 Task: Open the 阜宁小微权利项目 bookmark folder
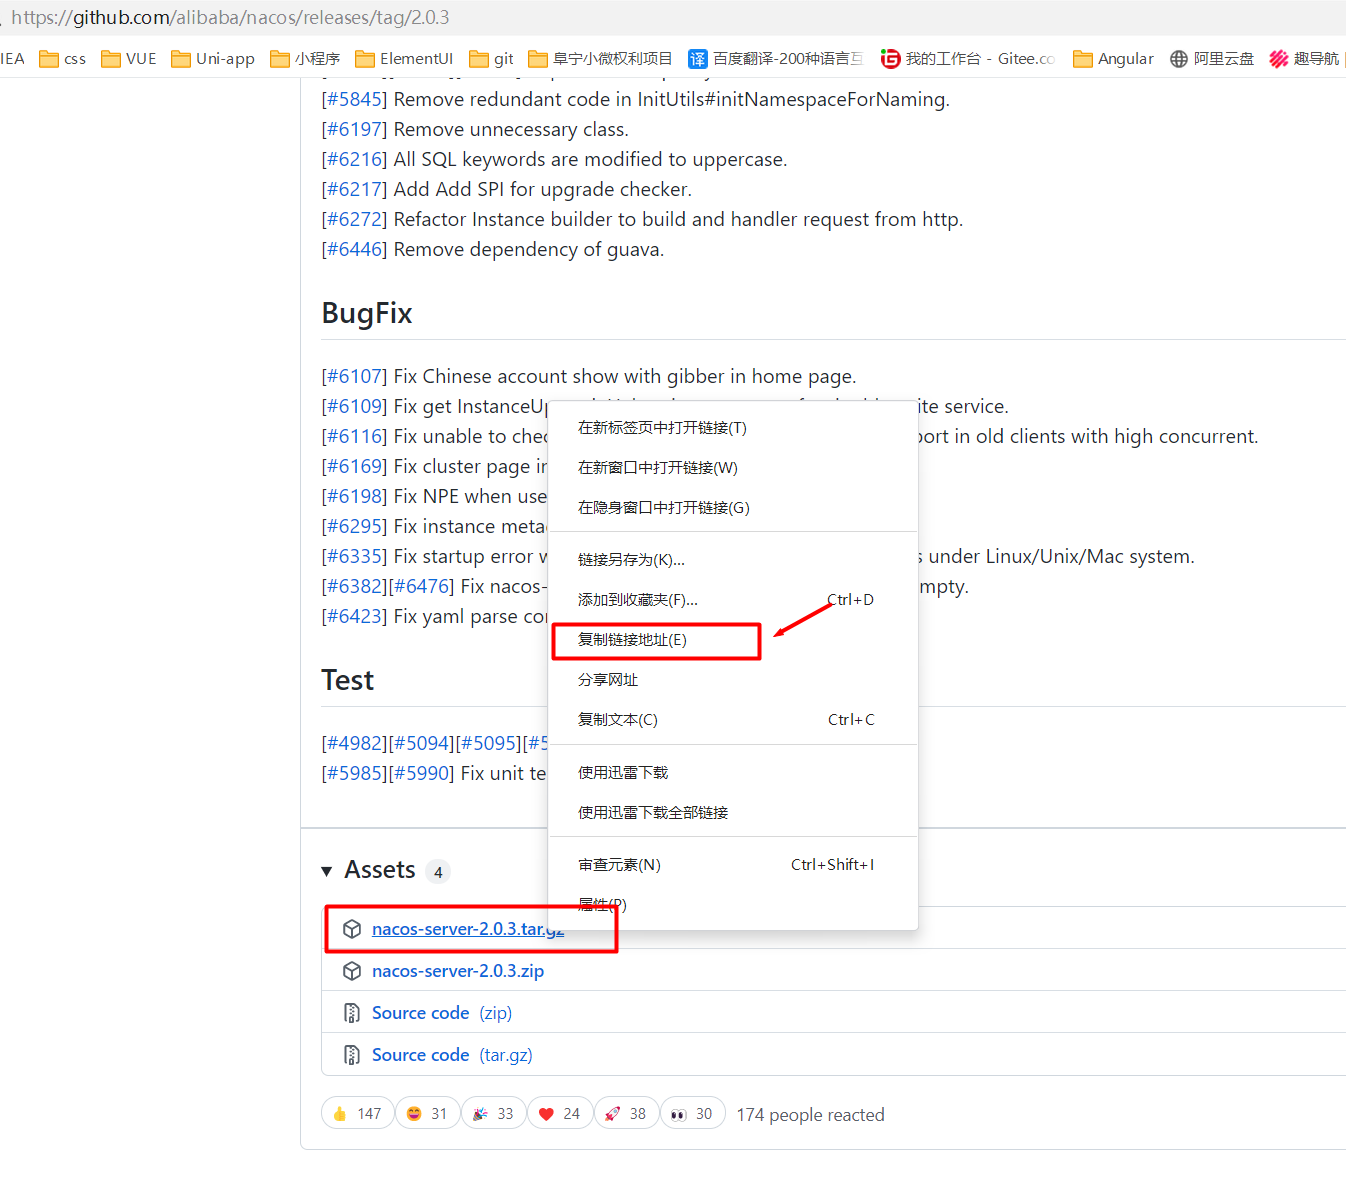pos(600,59)
